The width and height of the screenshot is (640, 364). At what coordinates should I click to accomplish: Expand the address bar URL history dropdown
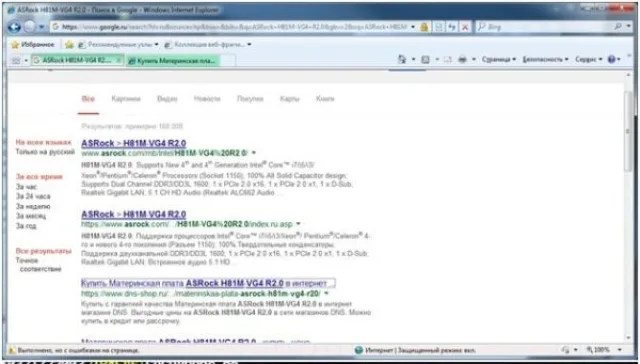coord(413,27)
